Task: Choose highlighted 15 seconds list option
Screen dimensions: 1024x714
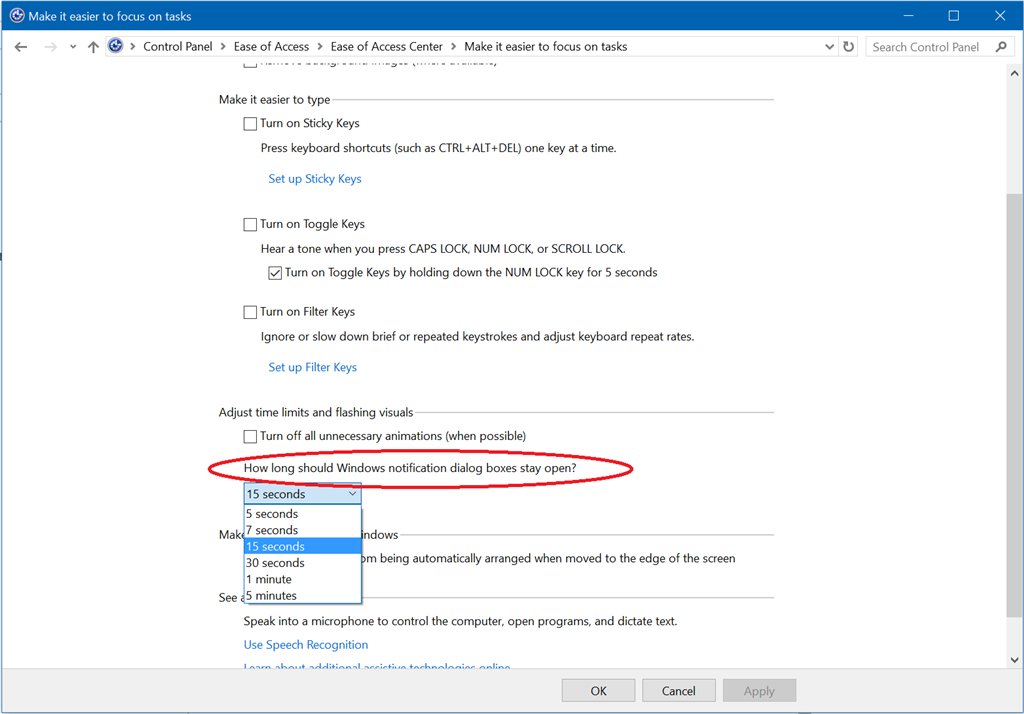Action: (x=302, y=547)
